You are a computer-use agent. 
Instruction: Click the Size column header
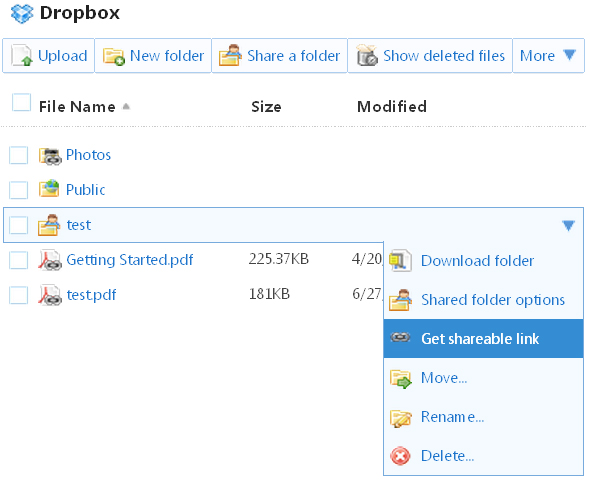tap(266, 107)
